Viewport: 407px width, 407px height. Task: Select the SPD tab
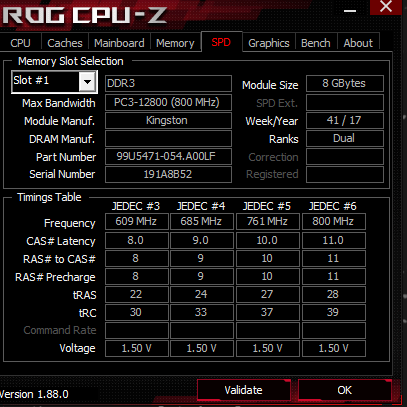click(x=221, y=42)
